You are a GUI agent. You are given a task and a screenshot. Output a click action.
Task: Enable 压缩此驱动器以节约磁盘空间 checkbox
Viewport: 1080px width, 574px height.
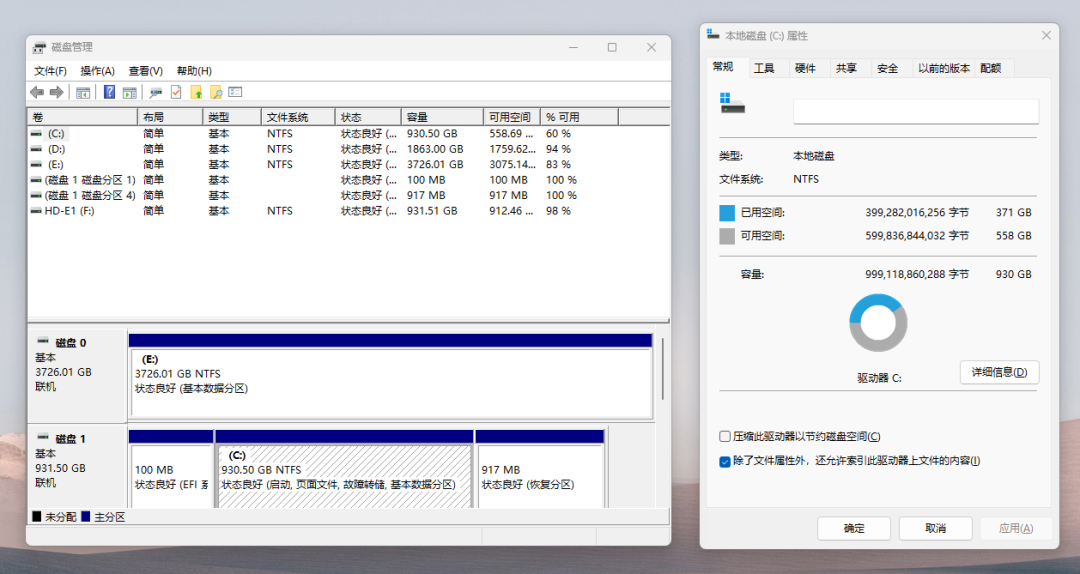[x=725, y=437]
